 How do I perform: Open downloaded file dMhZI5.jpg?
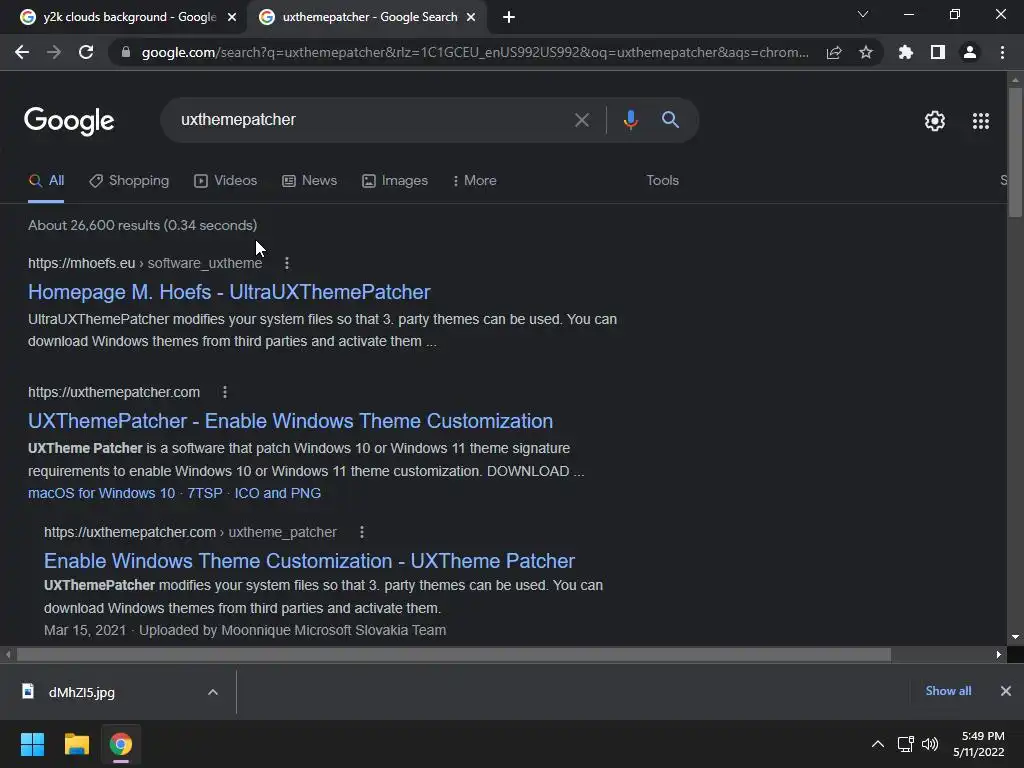point(82,692)
